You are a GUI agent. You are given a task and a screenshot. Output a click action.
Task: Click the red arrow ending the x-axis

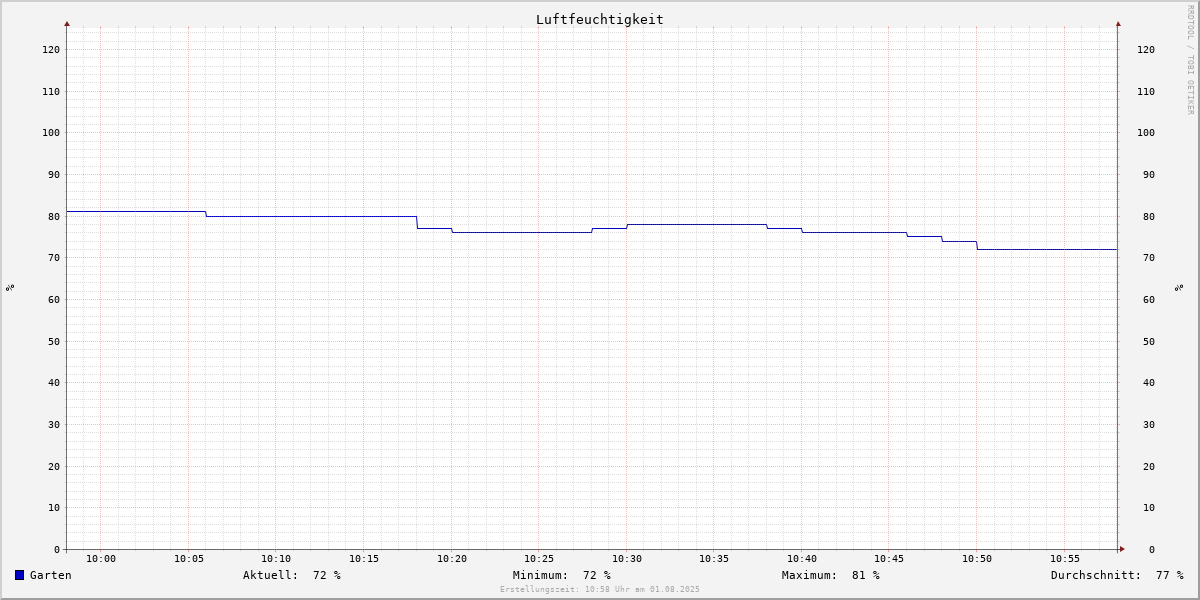[x=1122, y=548]
